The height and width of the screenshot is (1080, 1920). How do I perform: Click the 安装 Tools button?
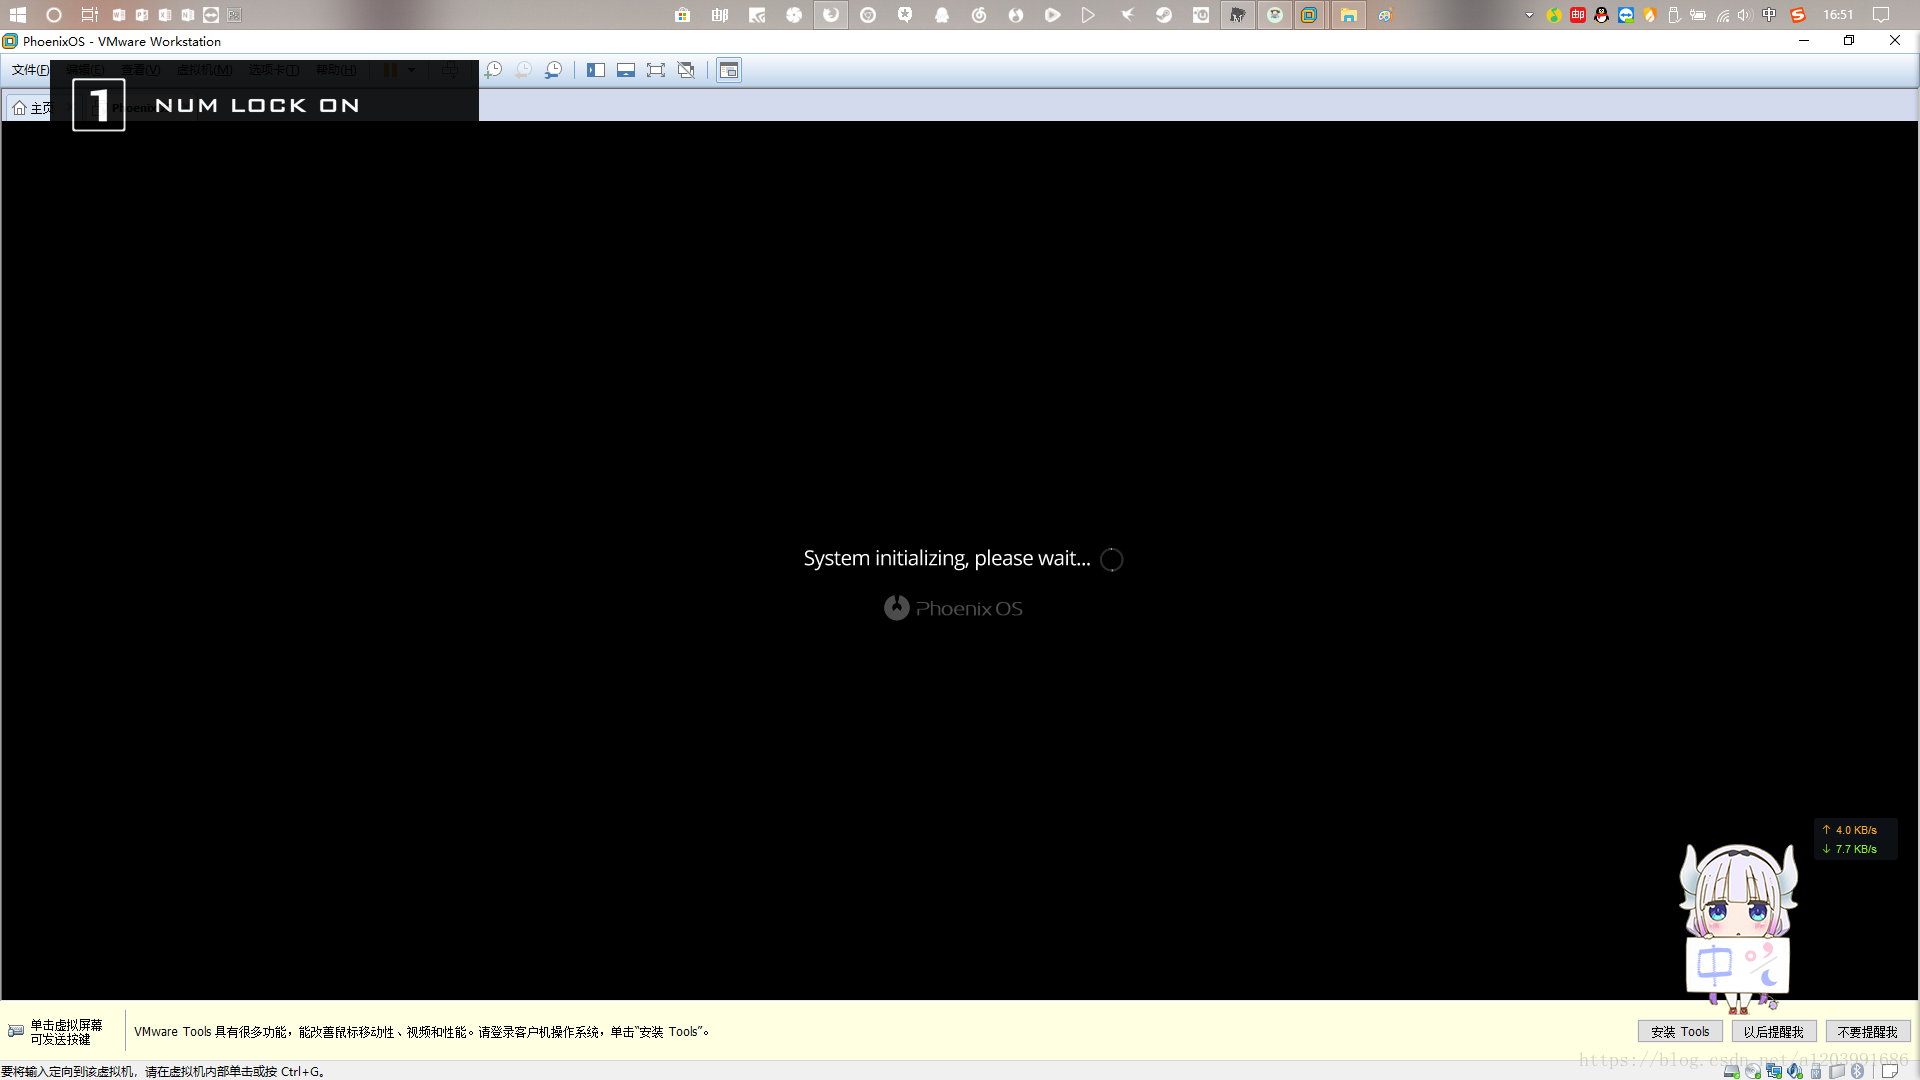[1680, 1032]
